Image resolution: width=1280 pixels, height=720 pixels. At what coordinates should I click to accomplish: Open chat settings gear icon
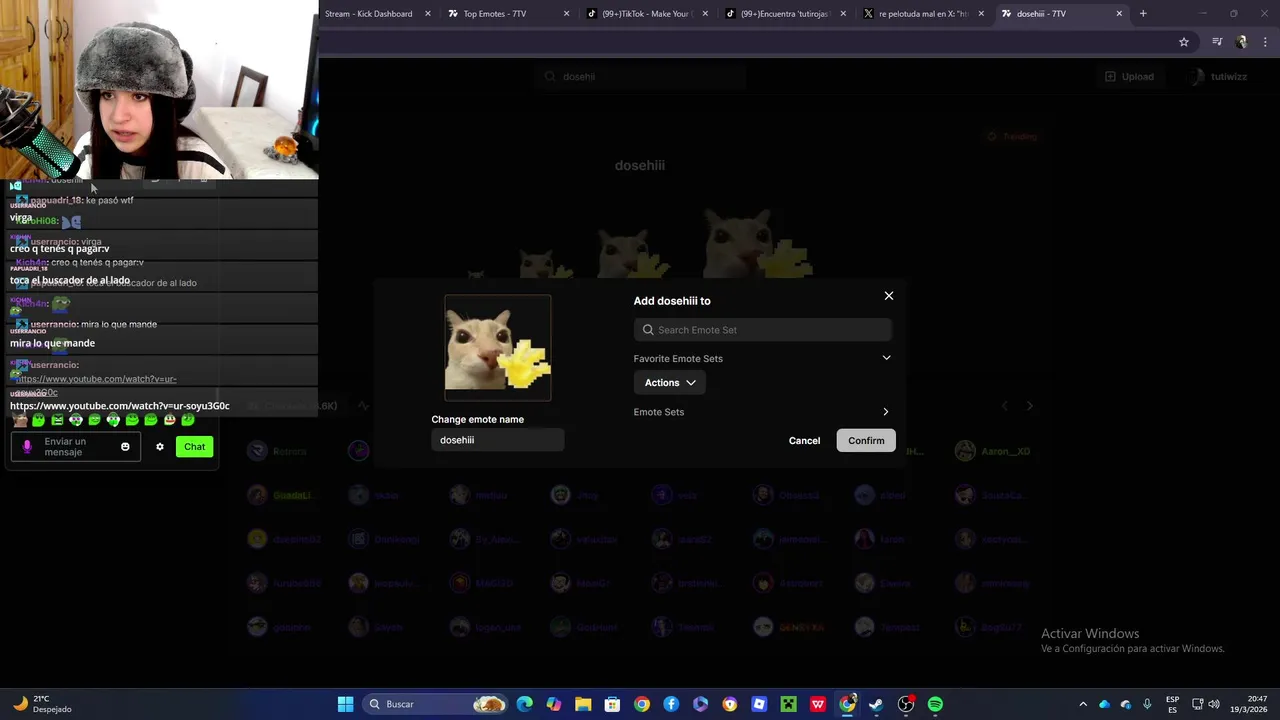(x=159, y=447)
